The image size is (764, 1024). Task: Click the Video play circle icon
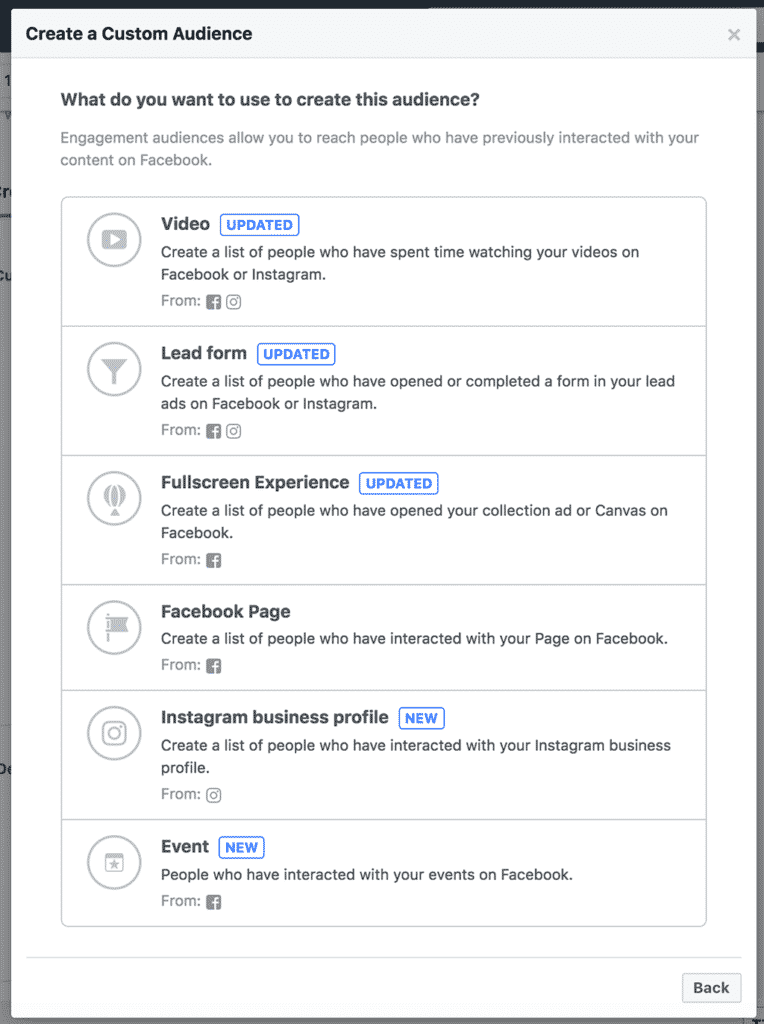pyautogui.click(x=113, y=240)
